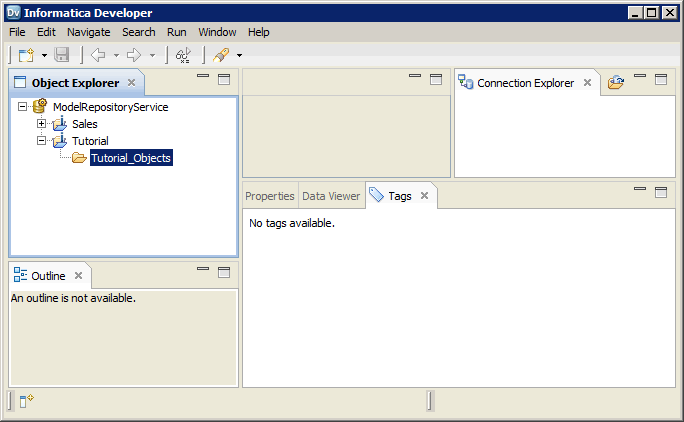684x422 pixels.
Task: Open the Window menu
Action: [x=217, y=32]
